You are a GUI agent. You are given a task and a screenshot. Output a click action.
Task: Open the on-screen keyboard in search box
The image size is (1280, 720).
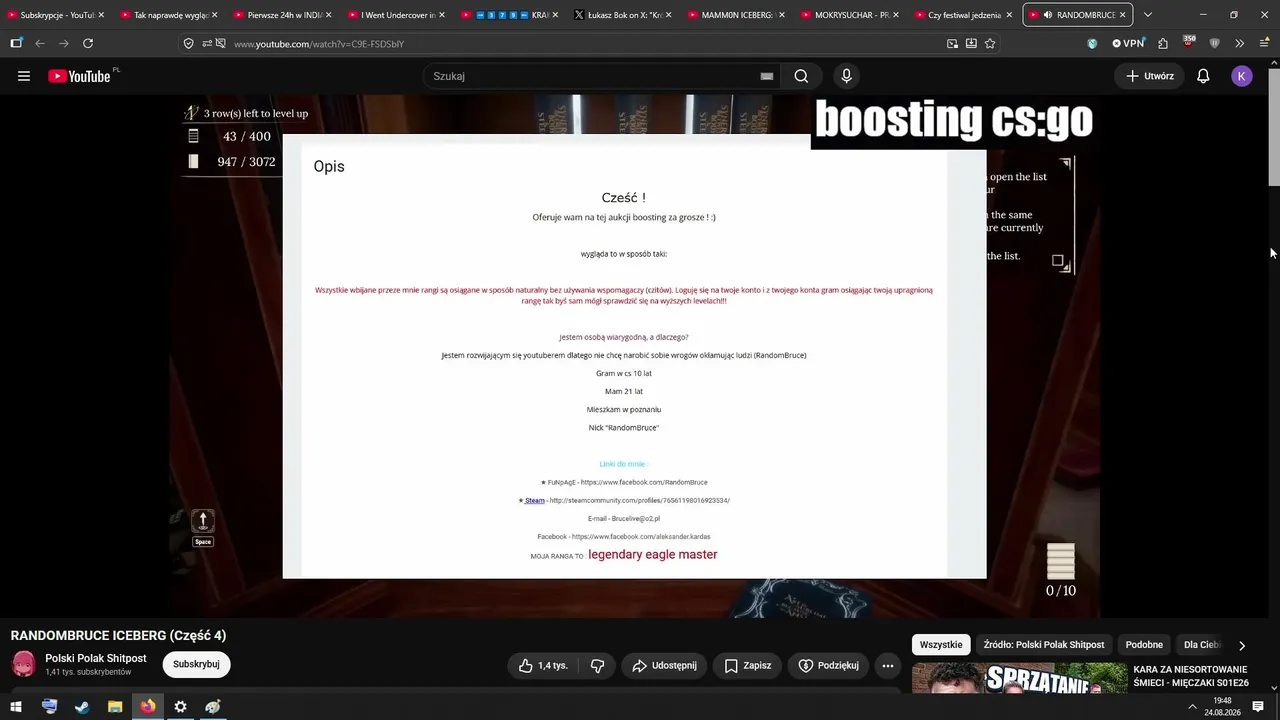coord(767,76)
